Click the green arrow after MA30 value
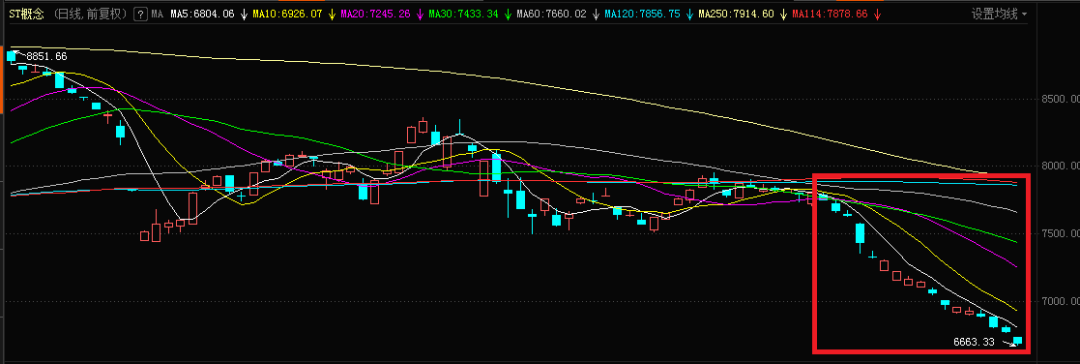Screen dimensions: 1080x364 coord(508,13)
